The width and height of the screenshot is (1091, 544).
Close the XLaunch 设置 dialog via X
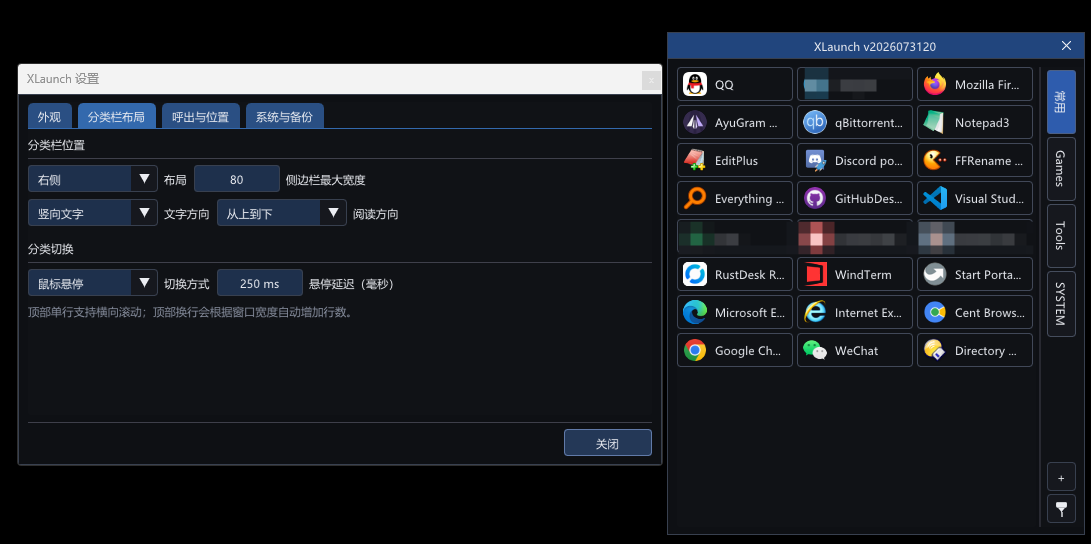[651, 80]
